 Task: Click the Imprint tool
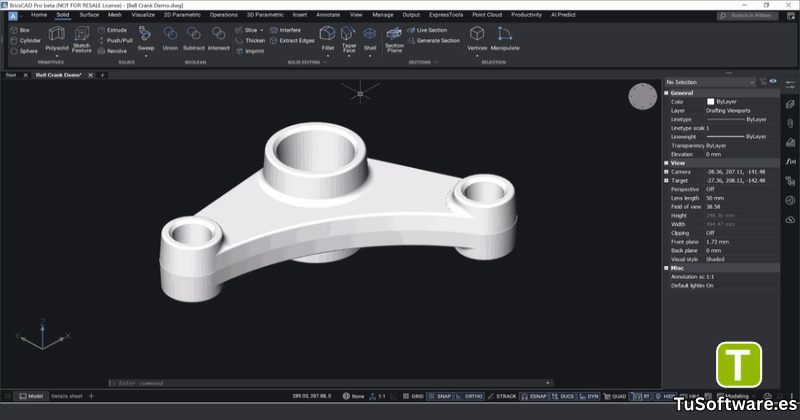(249, 51)
